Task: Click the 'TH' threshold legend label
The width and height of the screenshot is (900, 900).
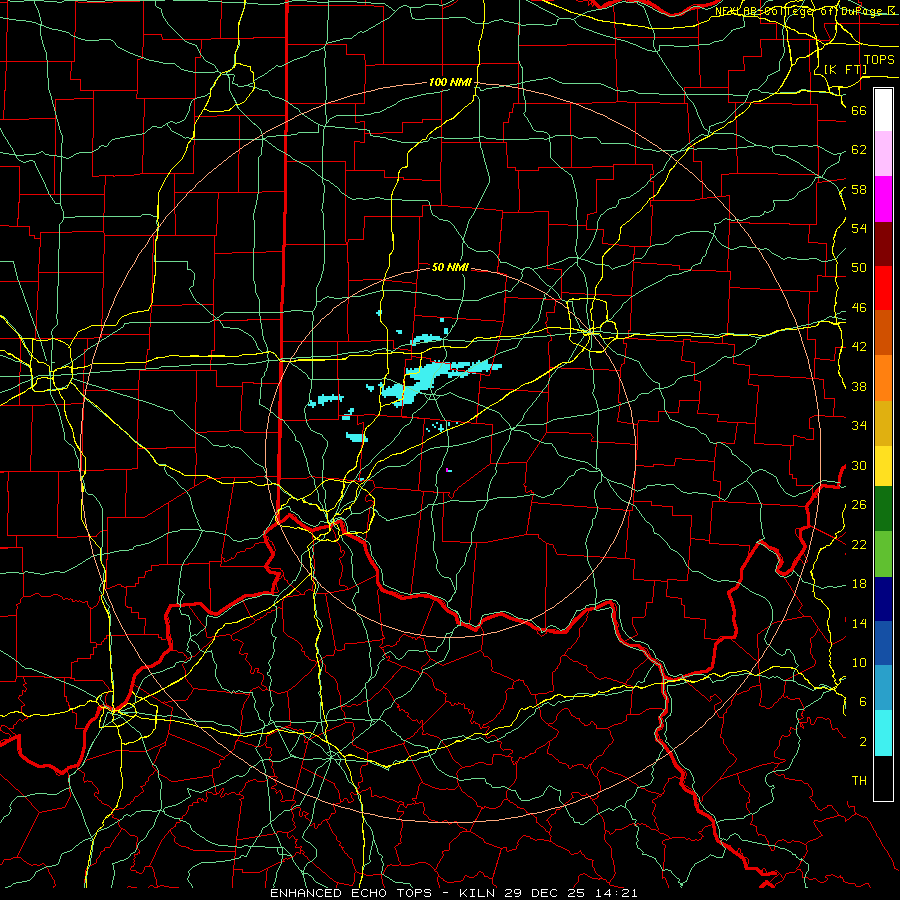Action: point(859,781)
